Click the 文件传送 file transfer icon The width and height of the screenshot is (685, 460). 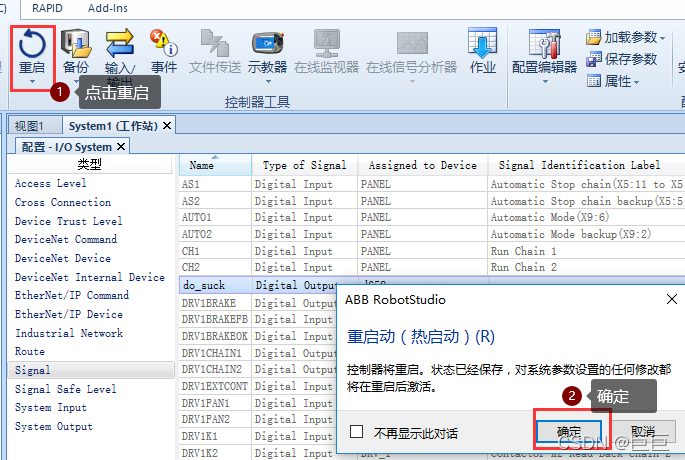pos(214,43)
